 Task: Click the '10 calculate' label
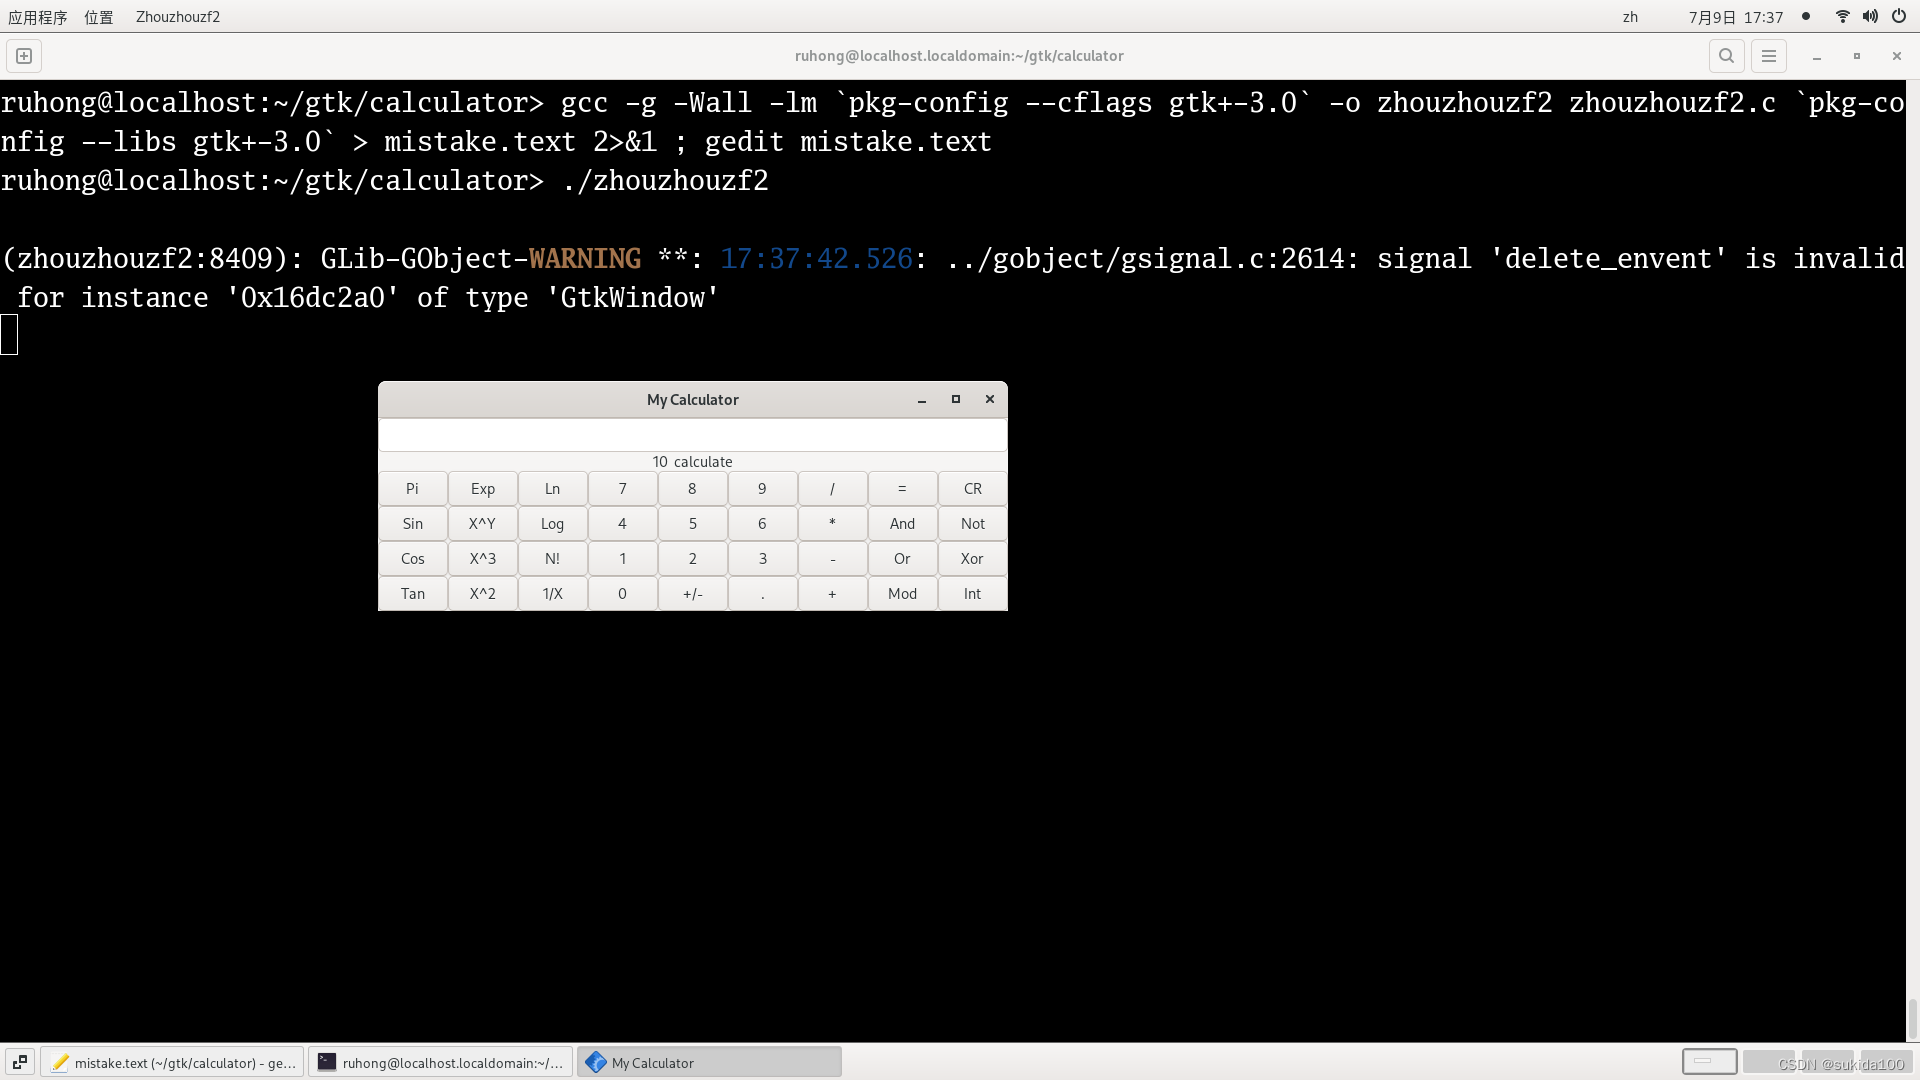[x=693, y=462]
